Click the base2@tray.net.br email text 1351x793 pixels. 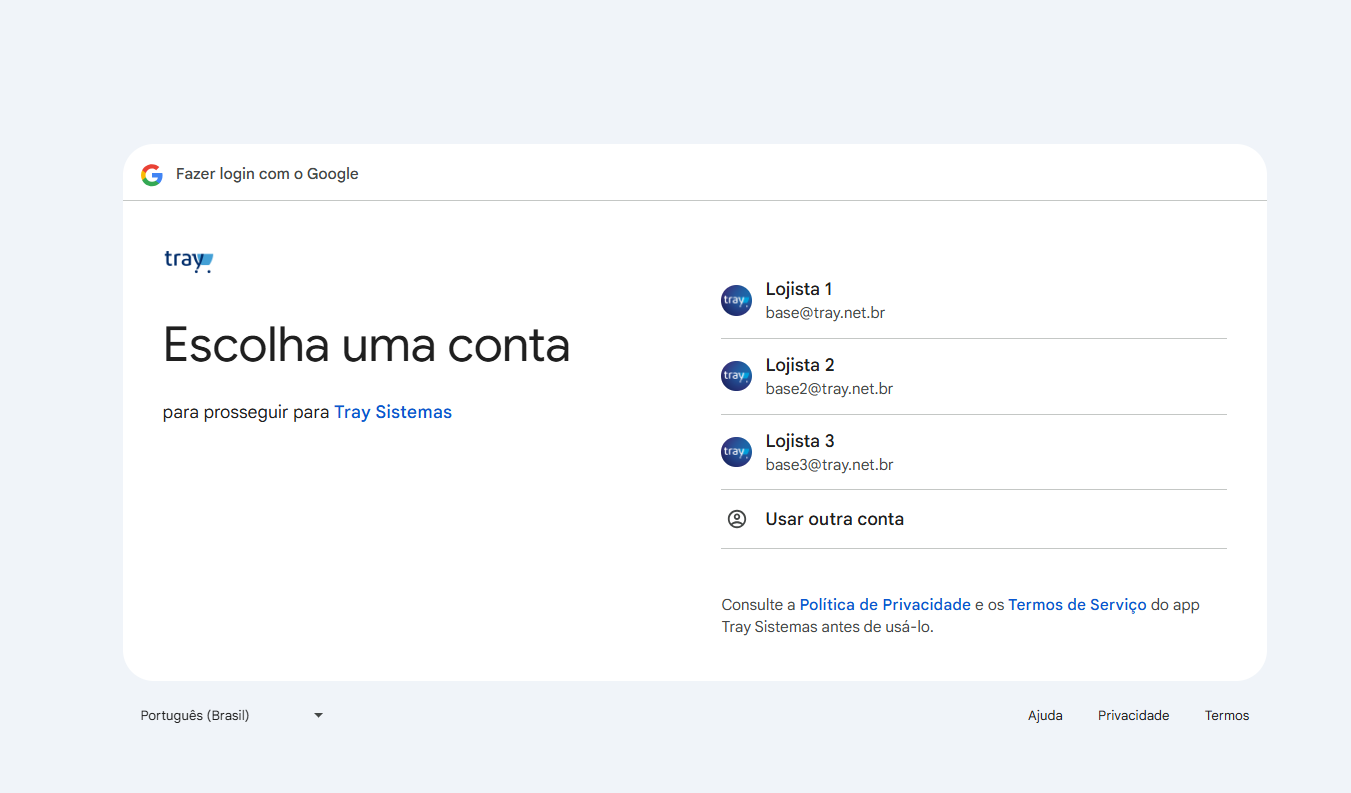pos(829,389)
